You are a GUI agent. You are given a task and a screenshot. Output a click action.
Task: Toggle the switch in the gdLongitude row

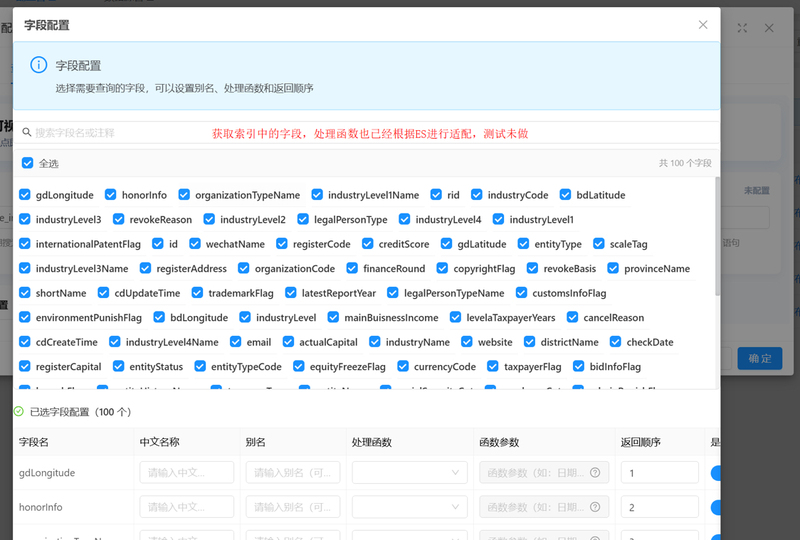click(716, 473)
